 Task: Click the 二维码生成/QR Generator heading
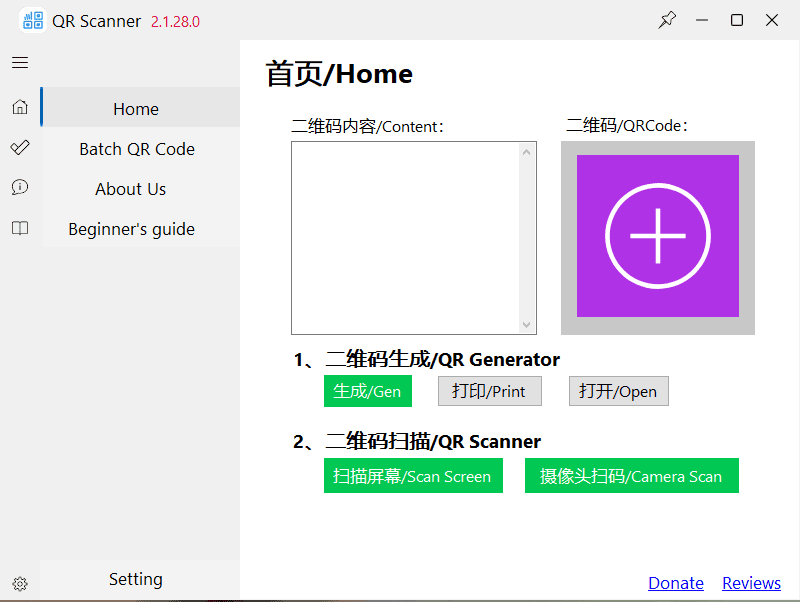[427, 360]
